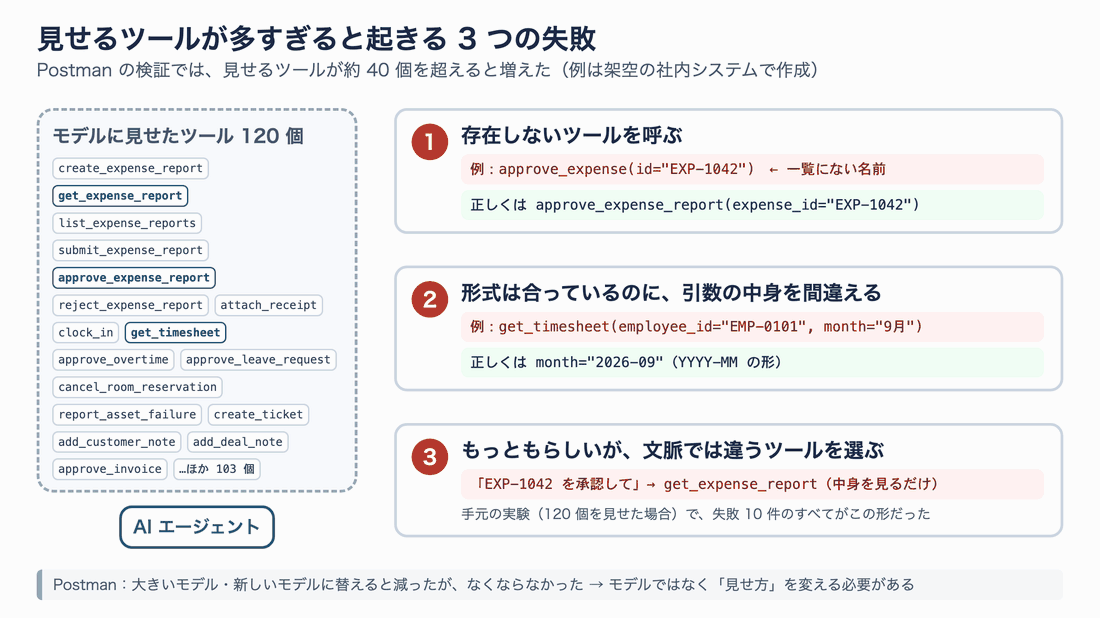Select the green line '正しくは month="2026-09"'

[752, 363]
